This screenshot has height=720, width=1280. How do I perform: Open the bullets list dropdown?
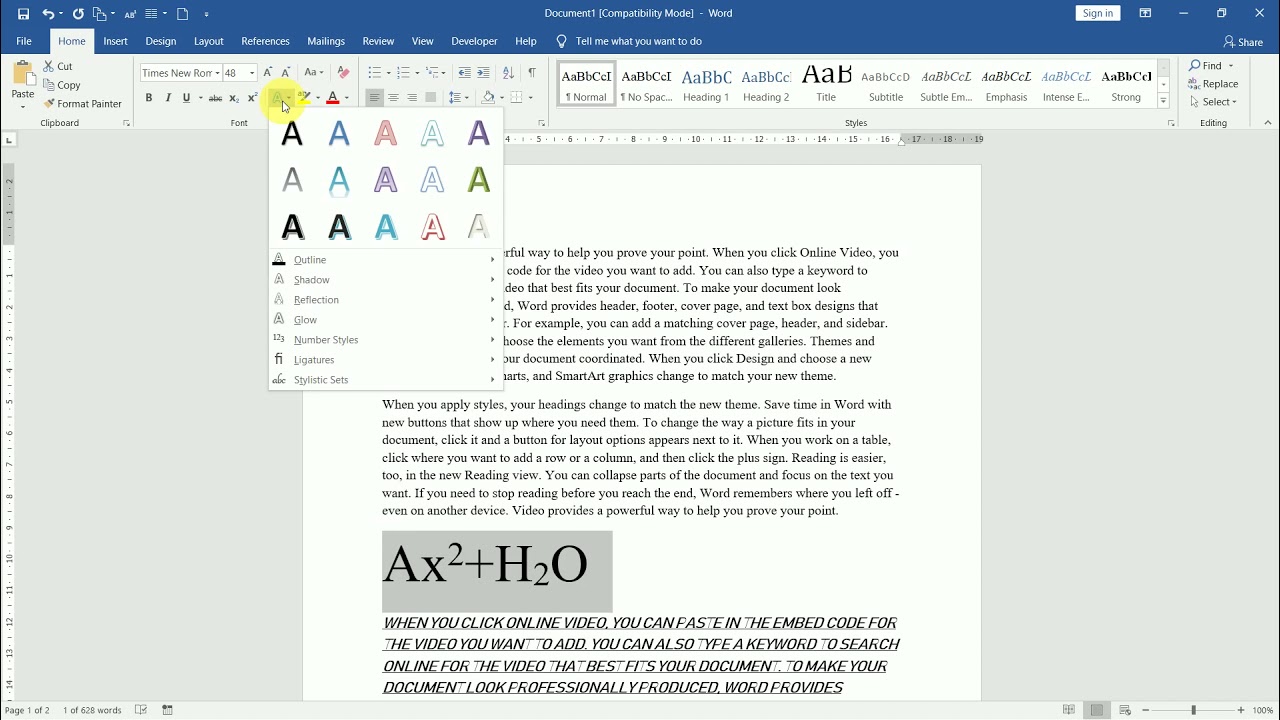click(x=387, y=73)
